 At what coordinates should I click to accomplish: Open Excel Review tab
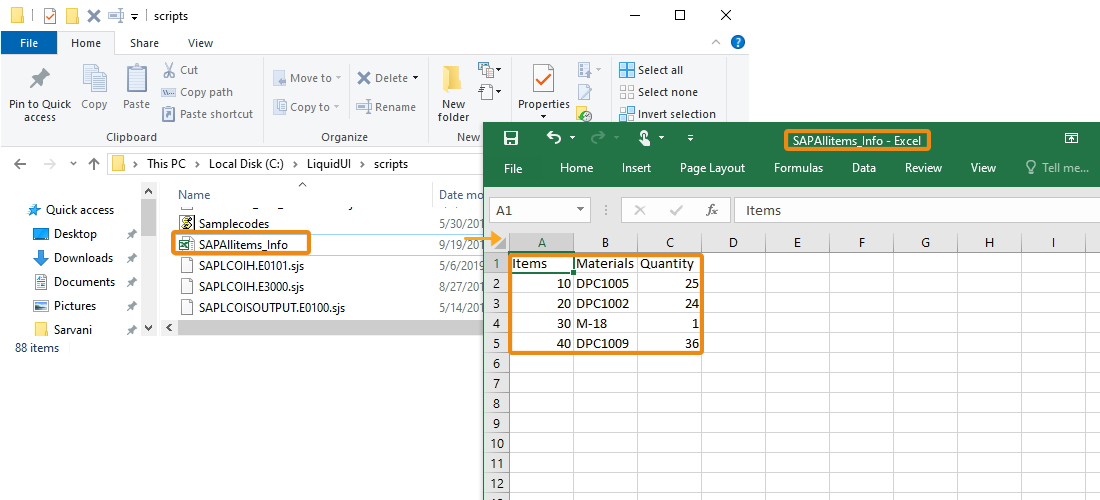(923, 168)
